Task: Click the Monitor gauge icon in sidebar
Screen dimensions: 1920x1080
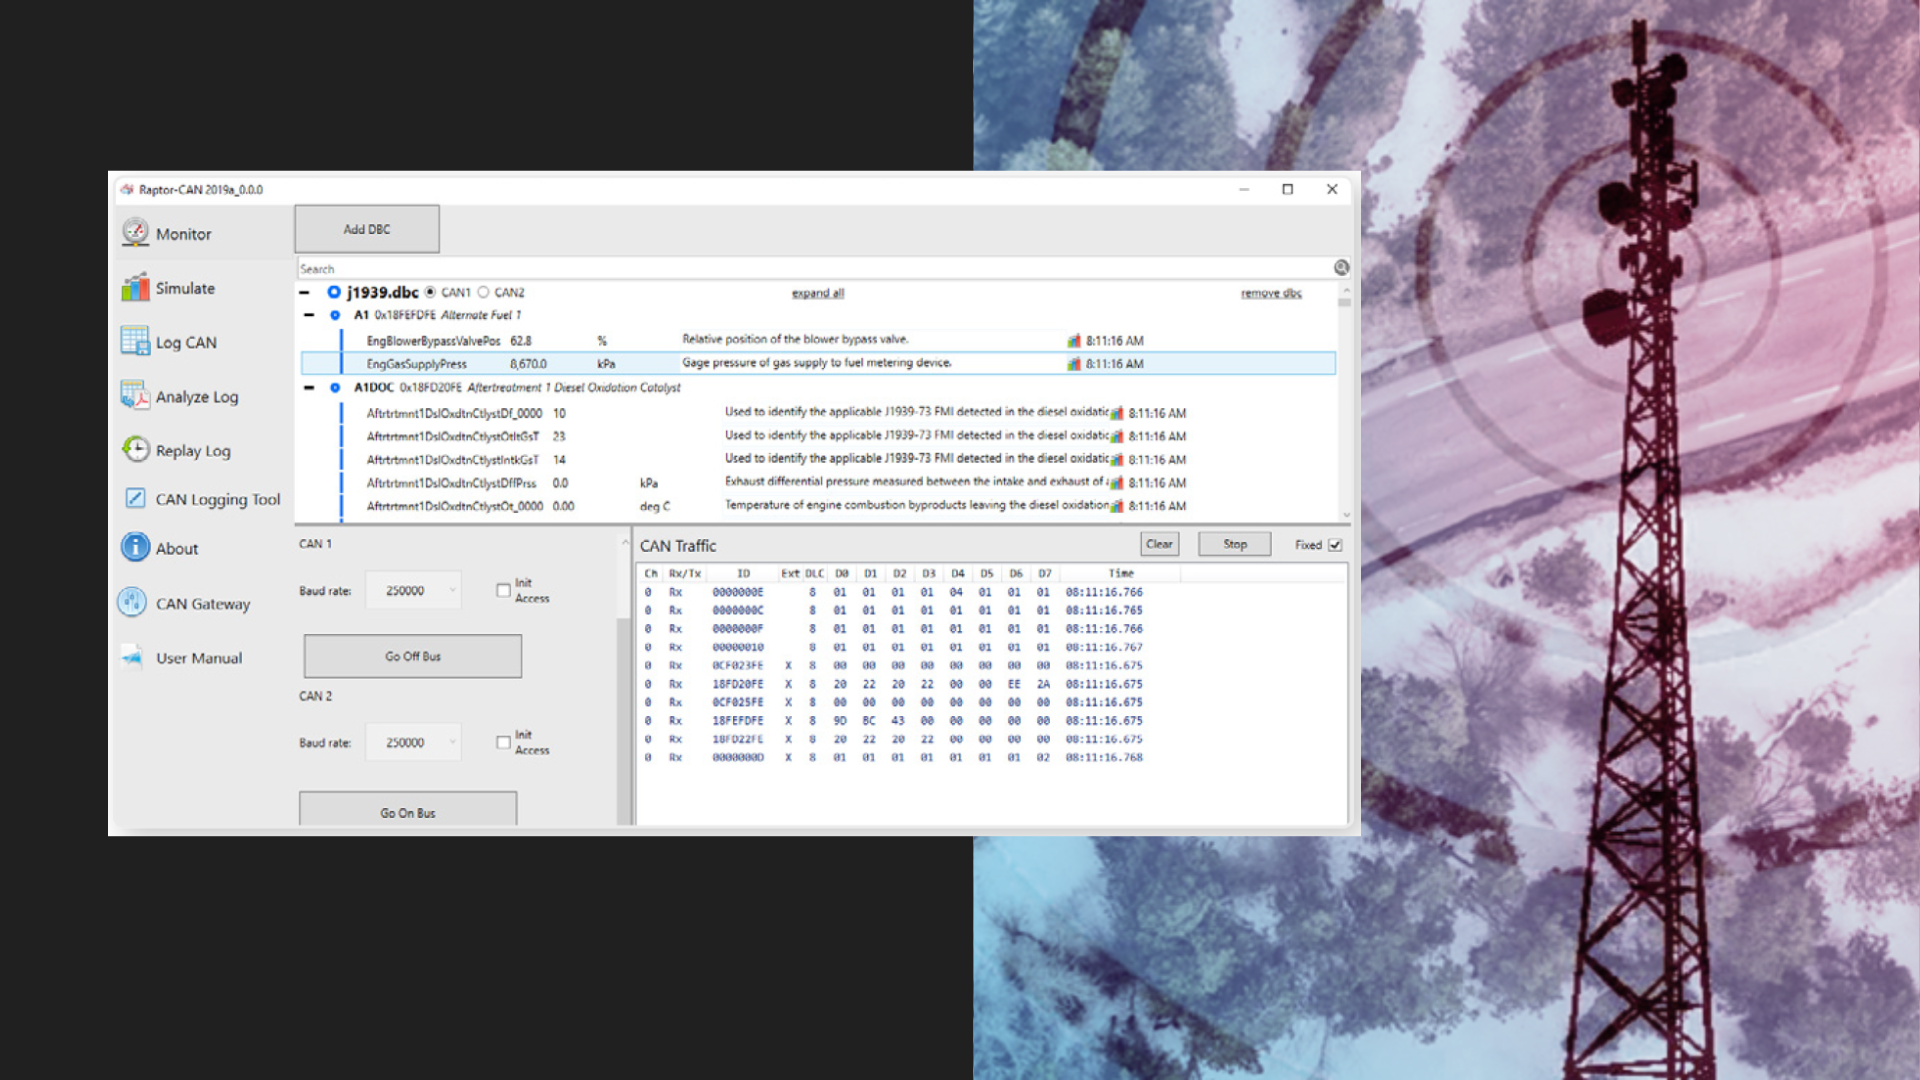Action: click(135, 232)
